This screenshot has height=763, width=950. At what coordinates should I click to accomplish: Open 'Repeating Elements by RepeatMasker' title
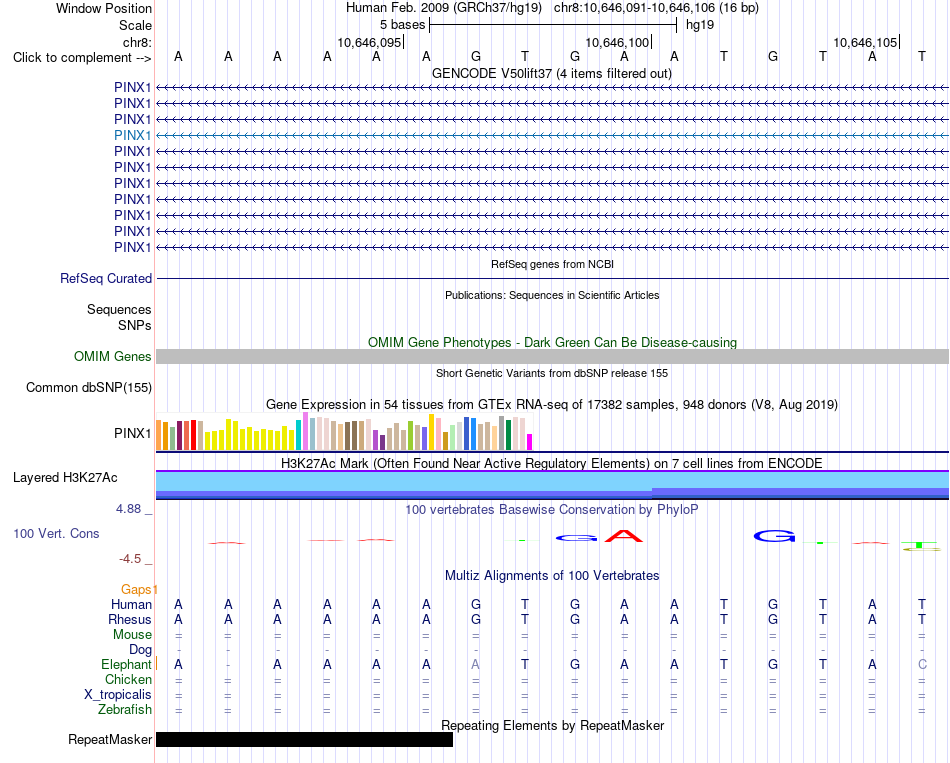[x=552, y=726]
